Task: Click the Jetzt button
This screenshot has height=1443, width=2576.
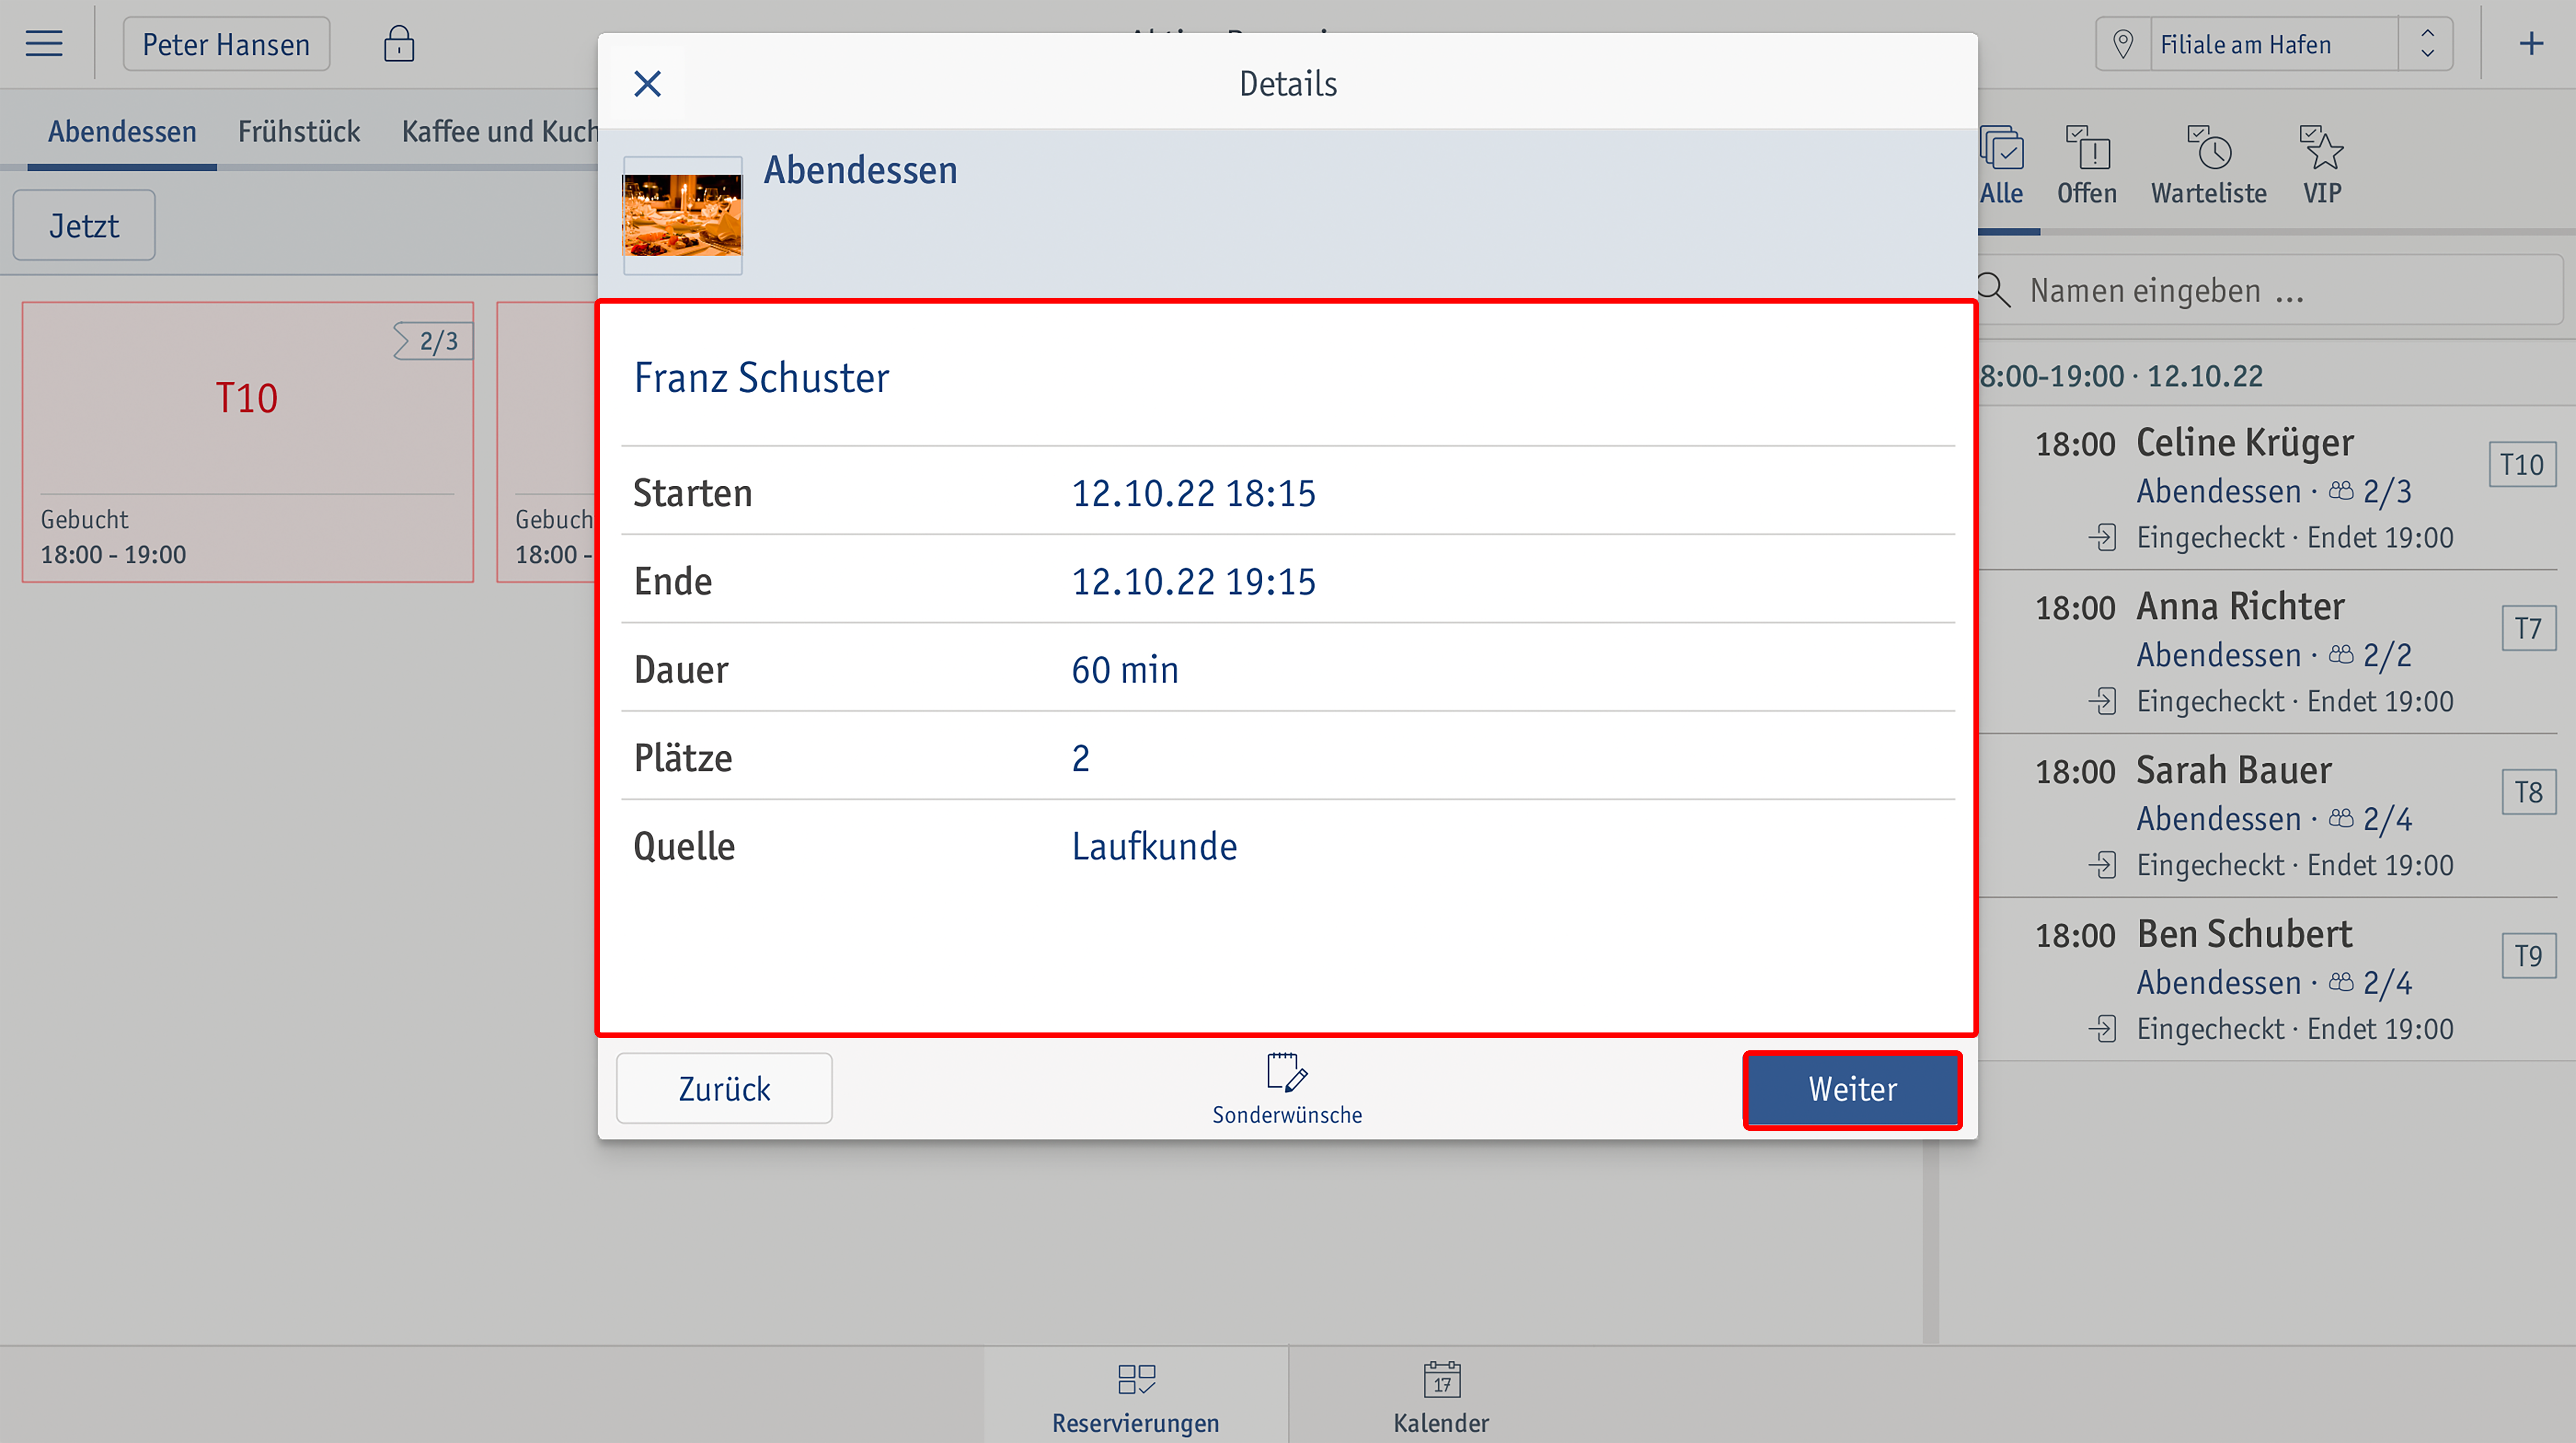Action: (84, 225)
